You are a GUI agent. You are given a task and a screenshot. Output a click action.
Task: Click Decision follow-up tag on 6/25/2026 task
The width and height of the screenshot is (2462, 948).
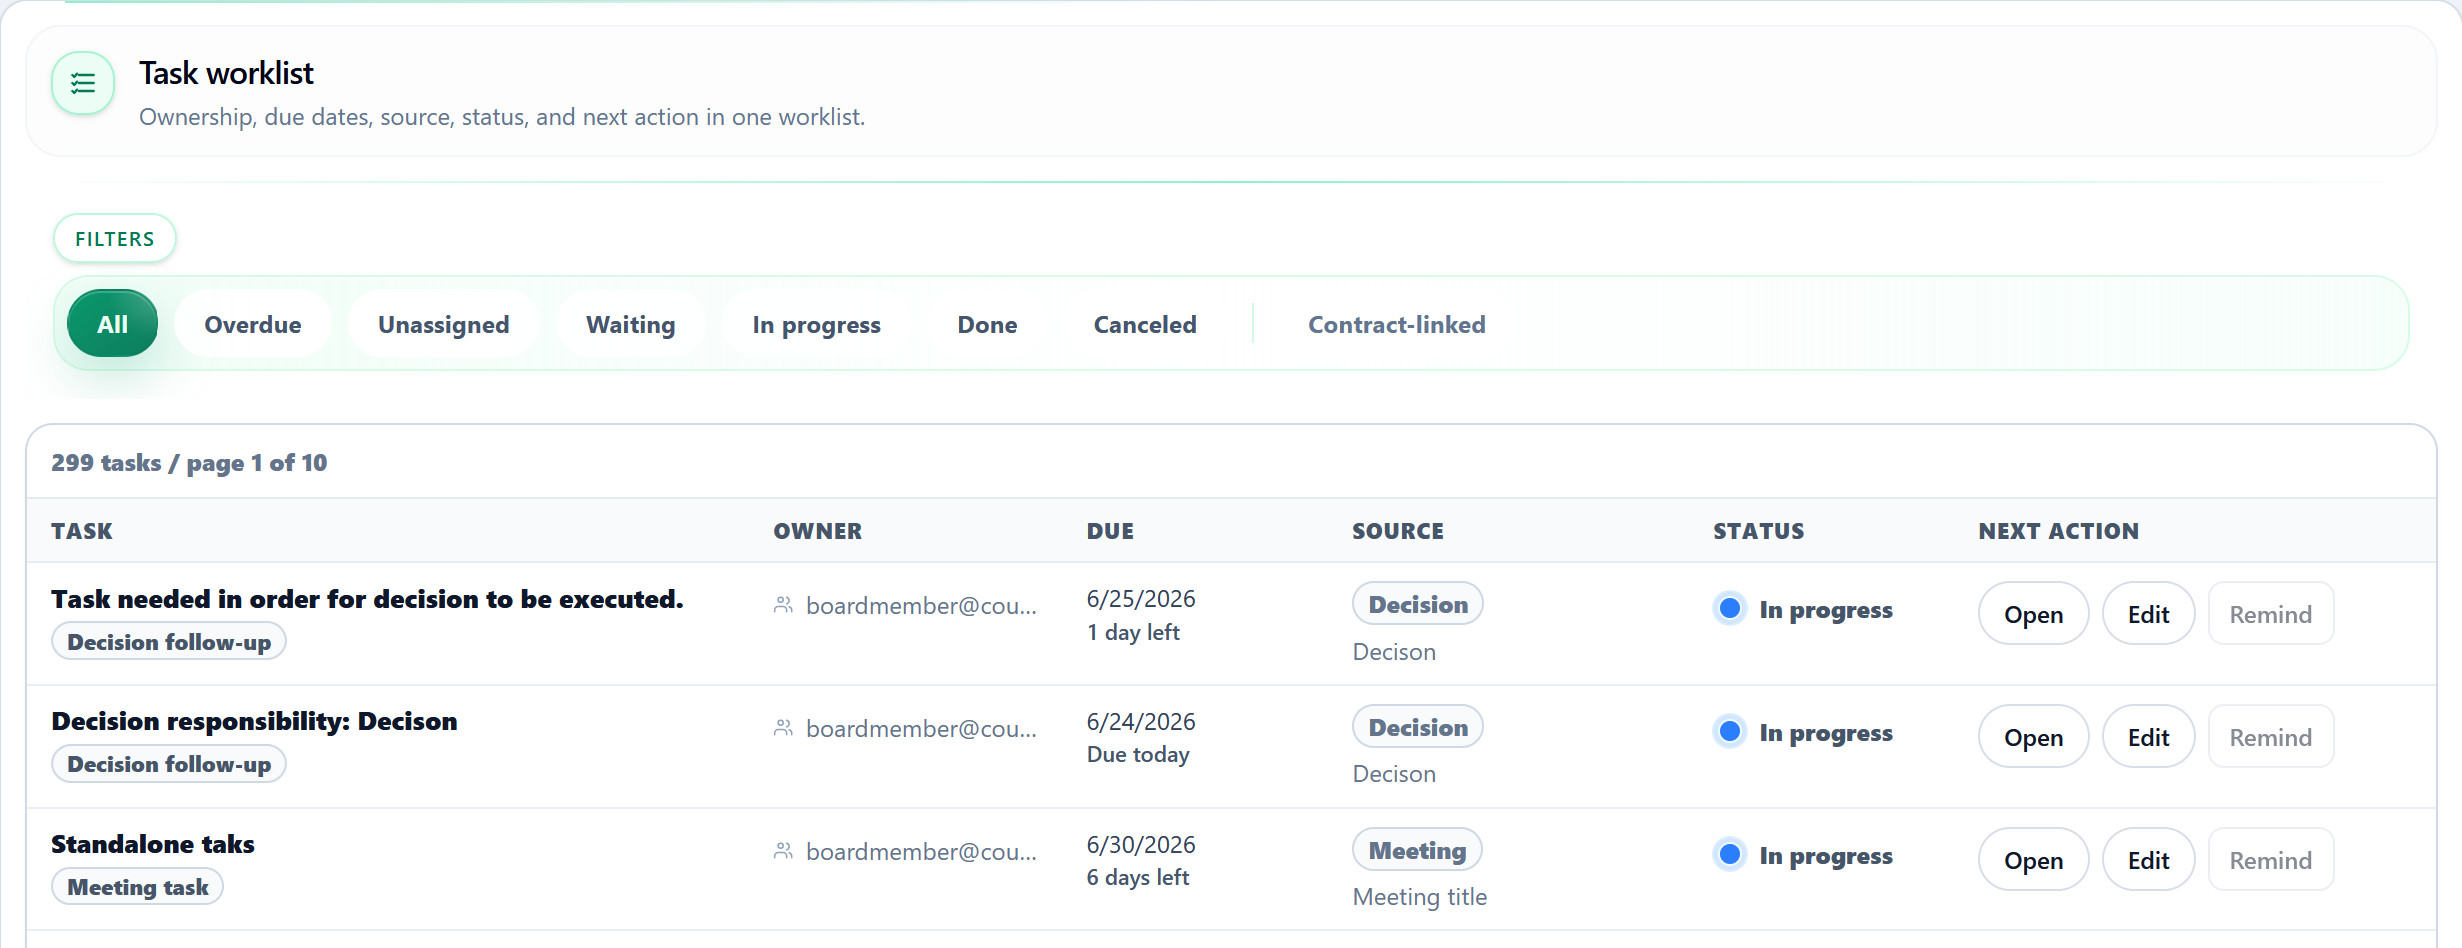pos(169,642)
